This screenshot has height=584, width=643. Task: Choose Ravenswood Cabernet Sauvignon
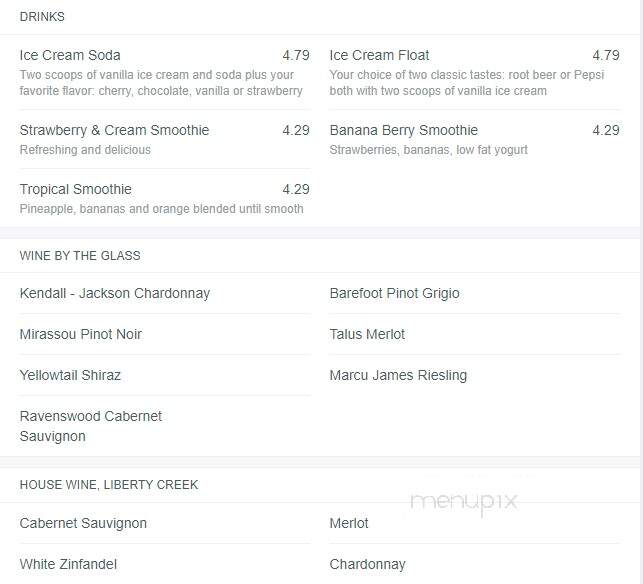tap(91, 426)
